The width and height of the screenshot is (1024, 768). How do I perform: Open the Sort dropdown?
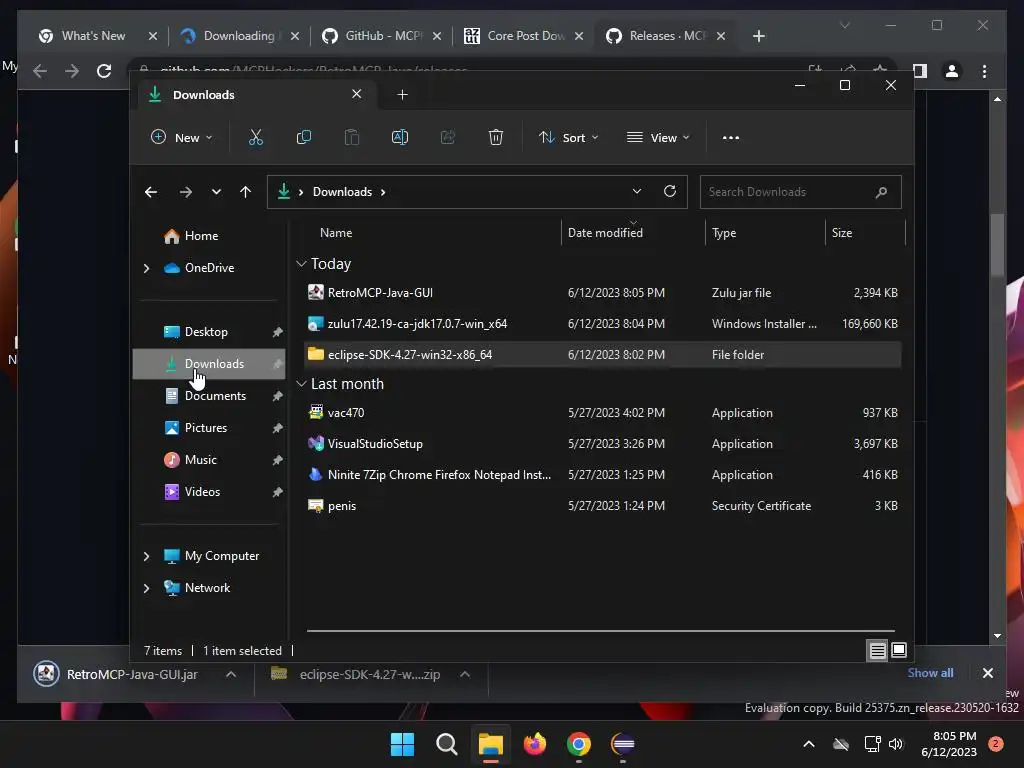[568, 137]
